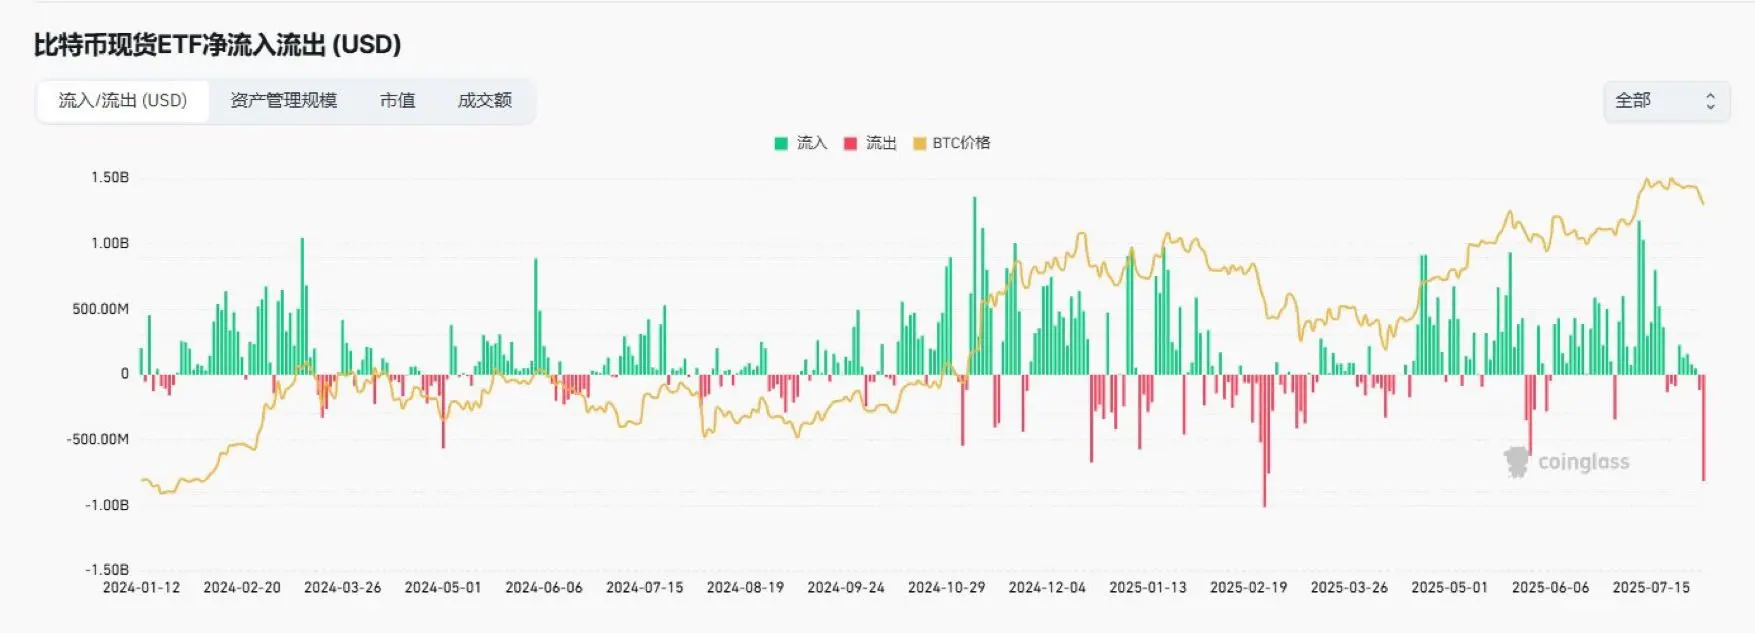Screen dimensions: 1755x633
Task: Click the 2025-05-01 axis date label
Action: 1449,588
